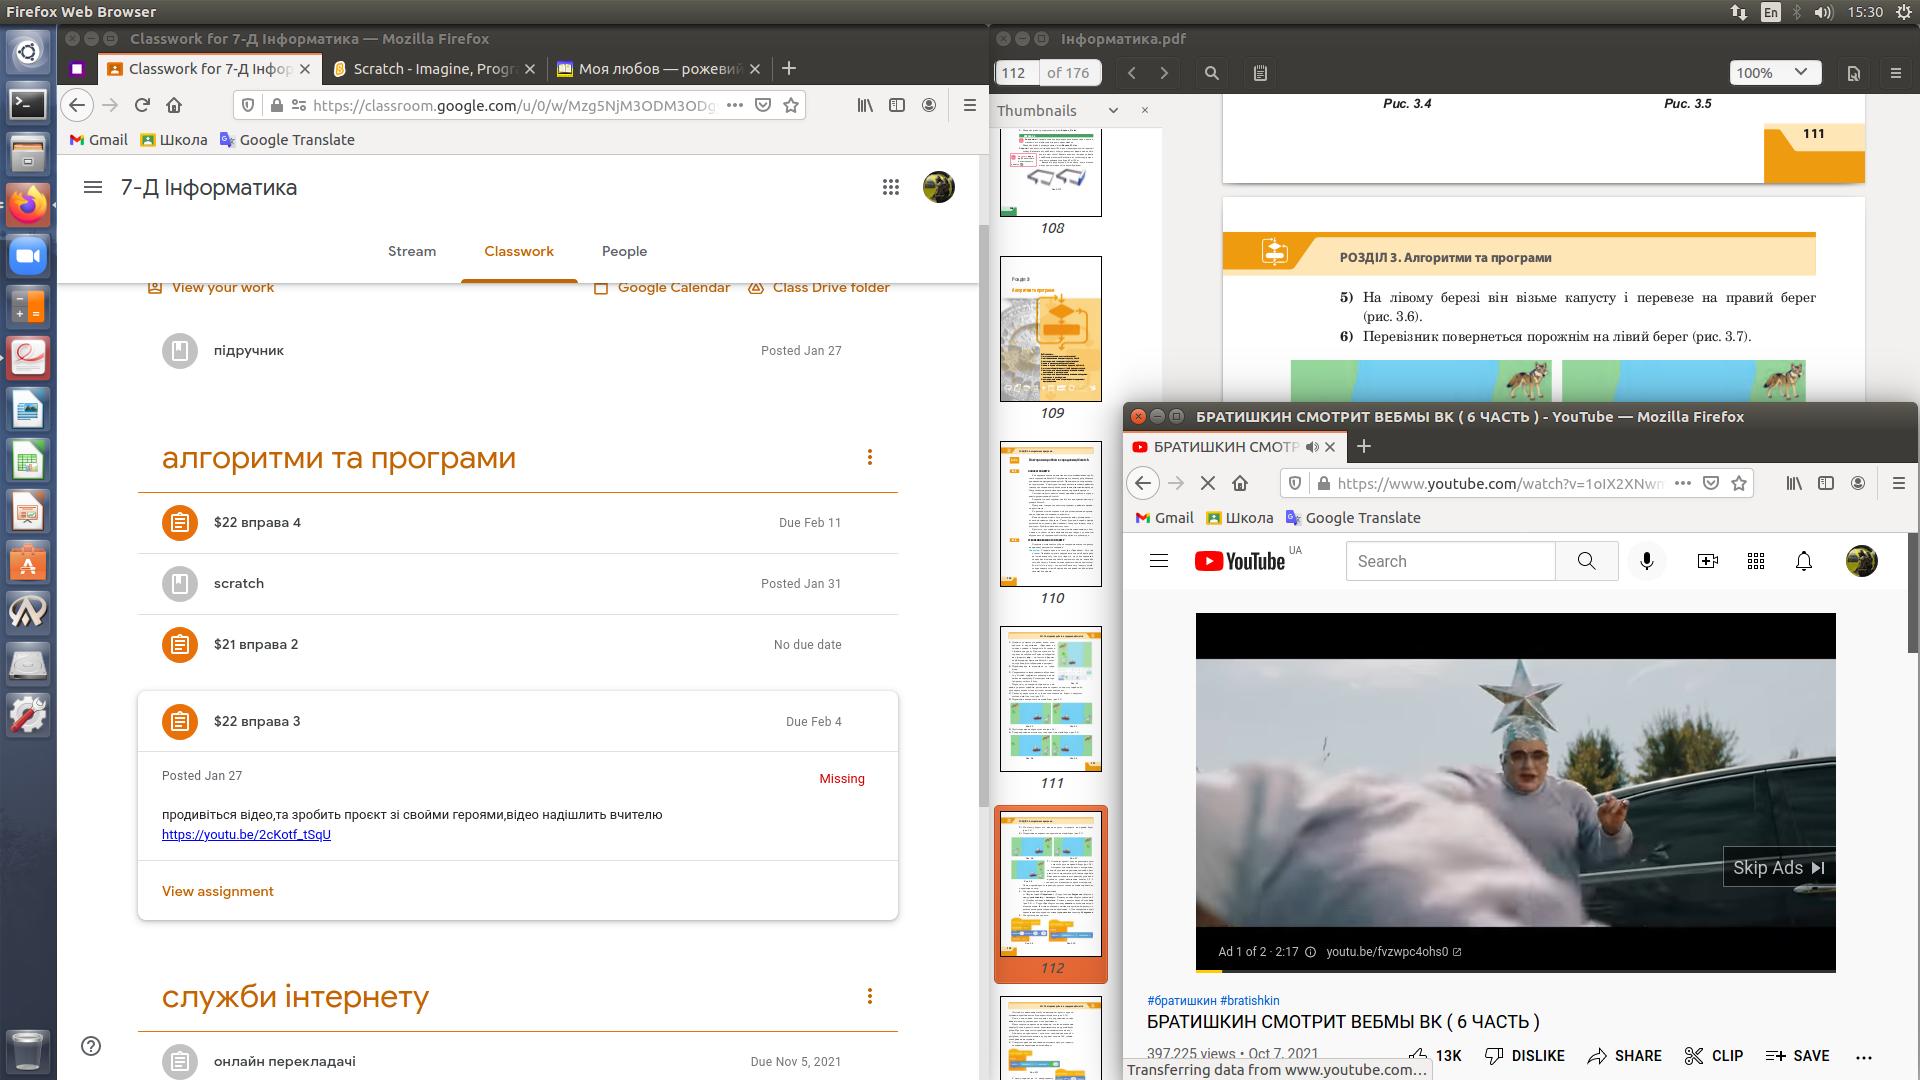Click the YouTube voice search microphone
The height and width of the screenshot is (1080, 1920).
pyautogui.click(x=1646, y=561)
